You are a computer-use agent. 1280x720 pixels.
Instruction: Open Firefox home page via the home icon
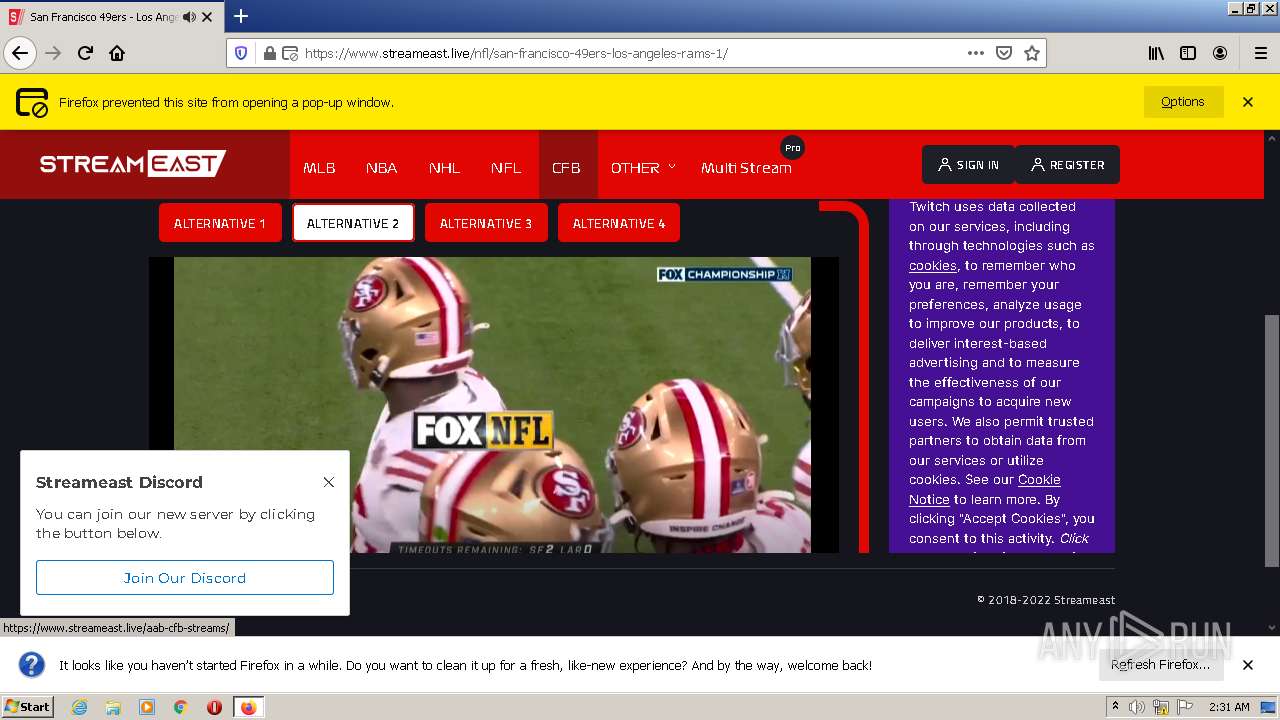(117, 53)
